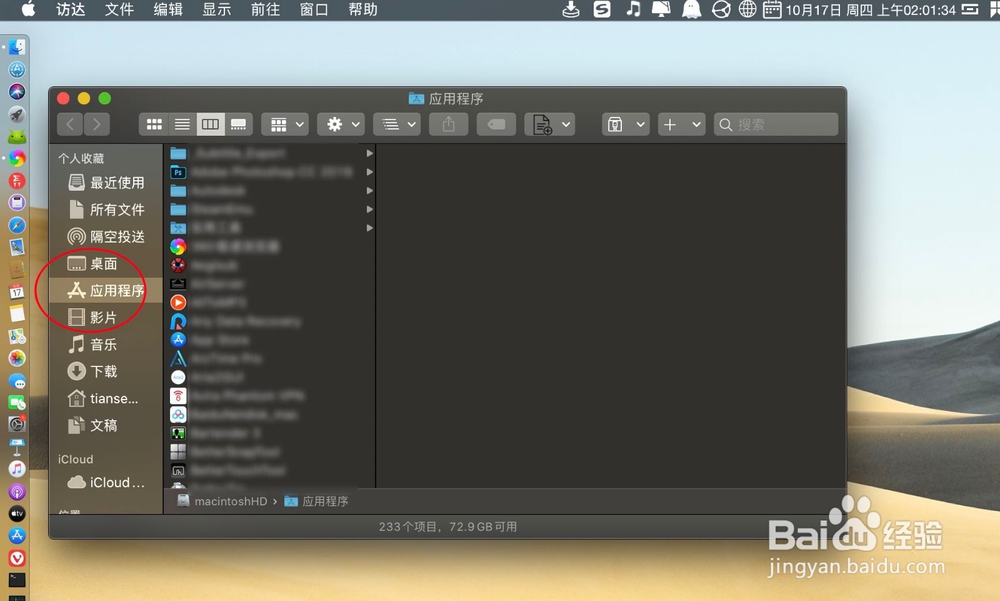Open Vivaldi browser from the Dock

(17, 558)
